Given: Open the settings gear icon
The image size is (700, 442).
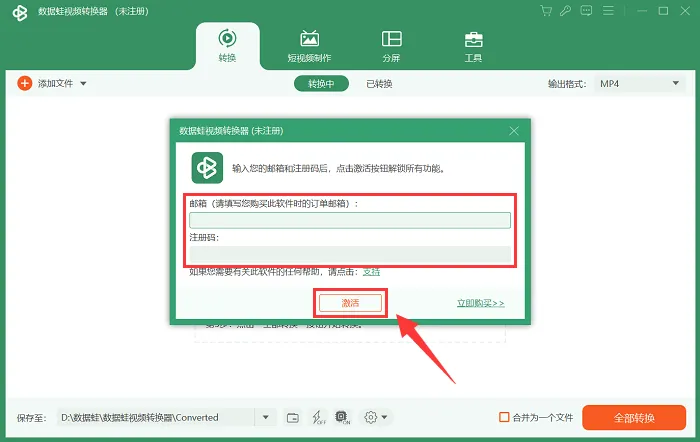Looking at the screenshot, I should point(370,417).
